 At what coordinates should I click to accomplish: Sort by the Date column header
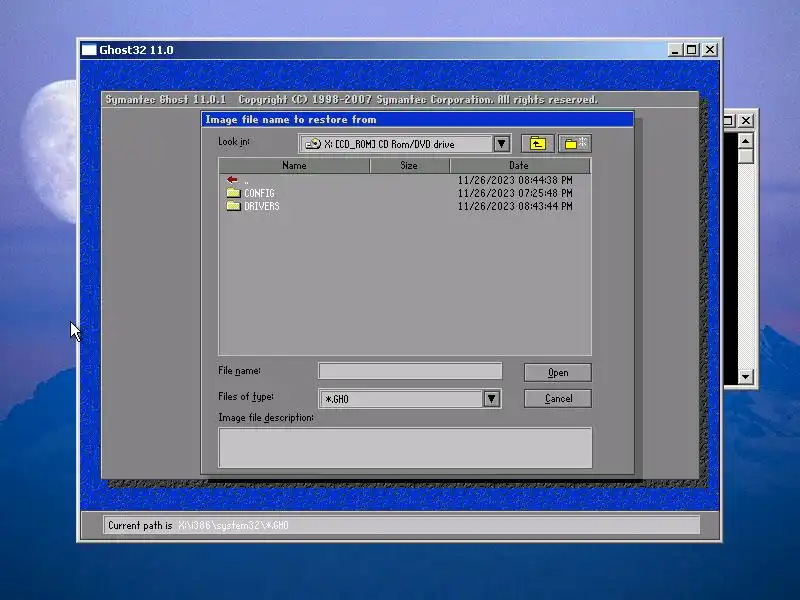(x=520, y=165)
